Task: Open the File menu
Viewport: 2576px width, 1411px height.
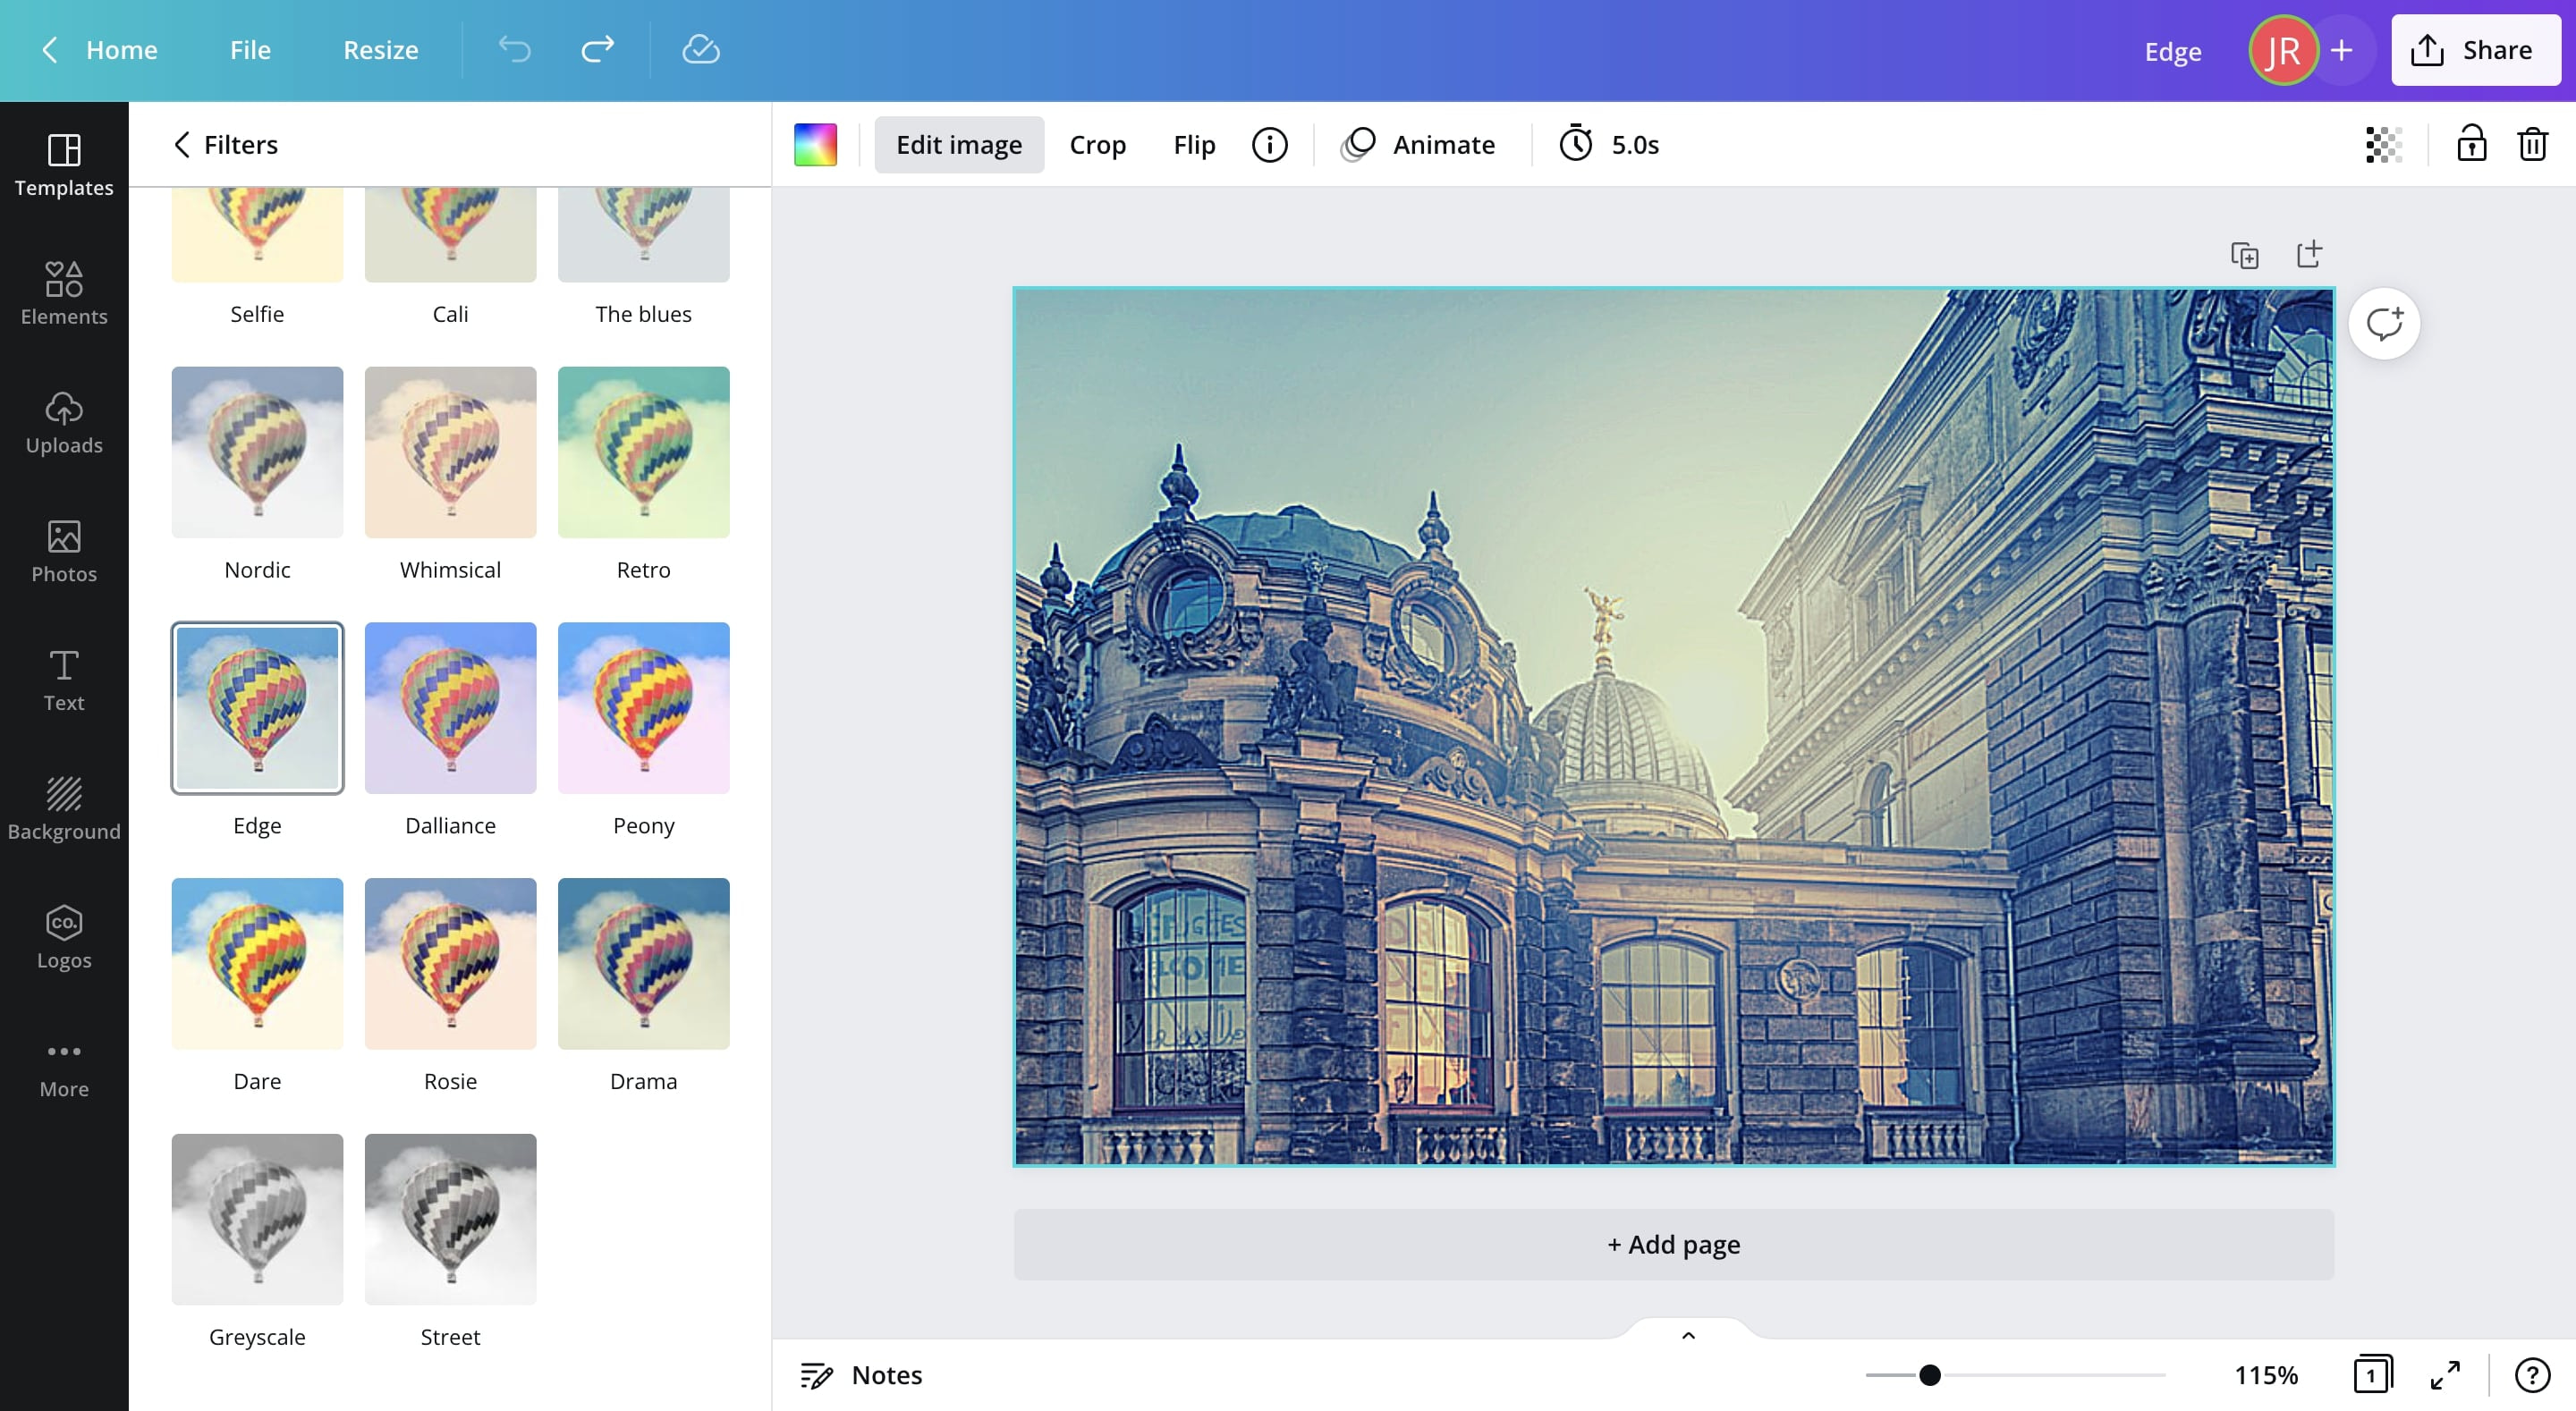Action: point(249,49)
